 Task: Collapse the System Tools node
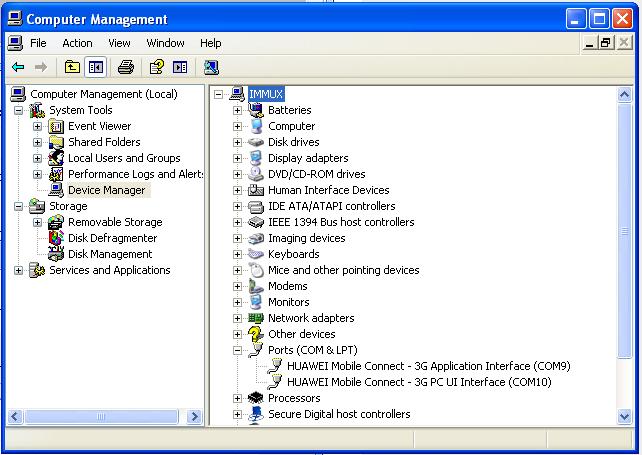tap(18, 110)
